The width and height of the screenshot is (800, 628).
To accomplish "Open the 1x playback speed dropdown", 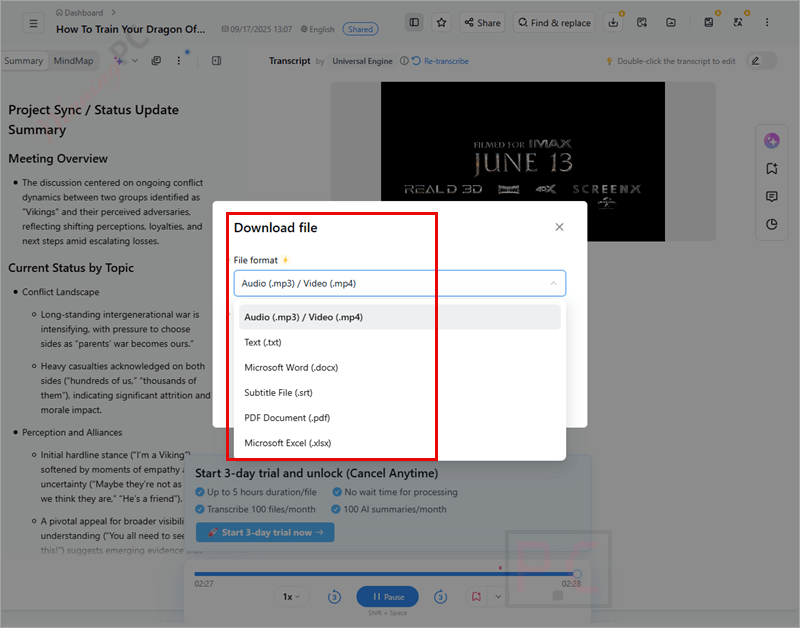I will click(292, 596).
